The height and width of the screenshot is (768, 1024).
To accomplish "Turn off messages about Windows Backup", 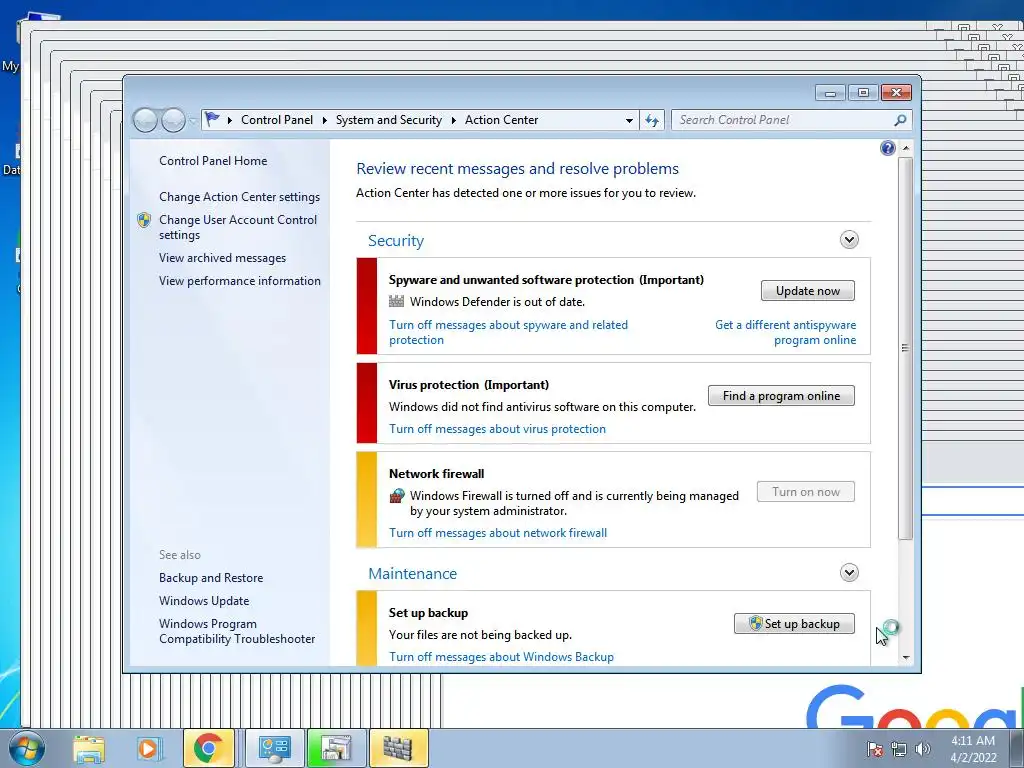I will (x=501, y=657).
